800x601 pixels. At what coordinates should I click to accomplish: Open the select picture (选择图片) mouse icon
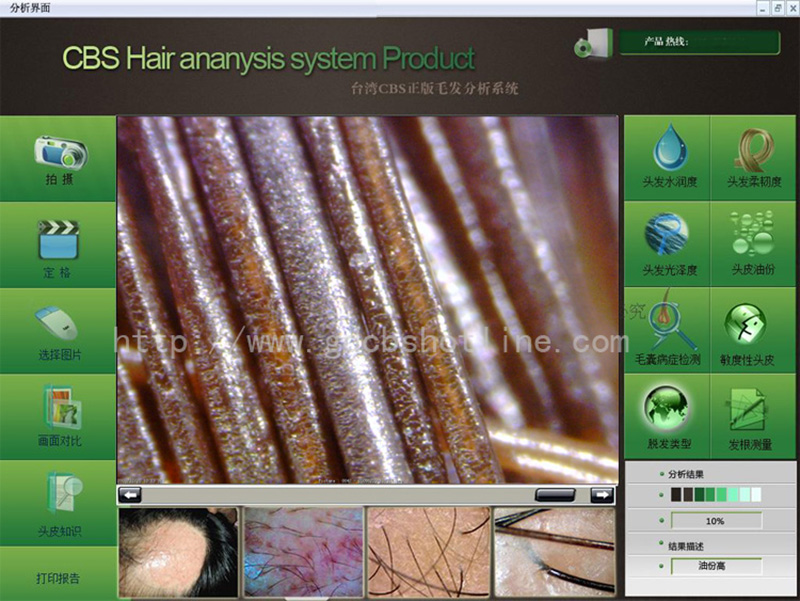click(58, 325)
